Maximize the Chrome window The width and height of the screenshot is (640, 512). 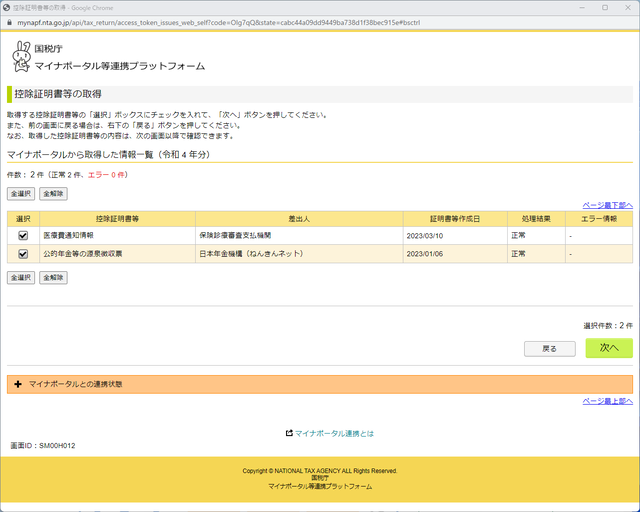(605, 8)
